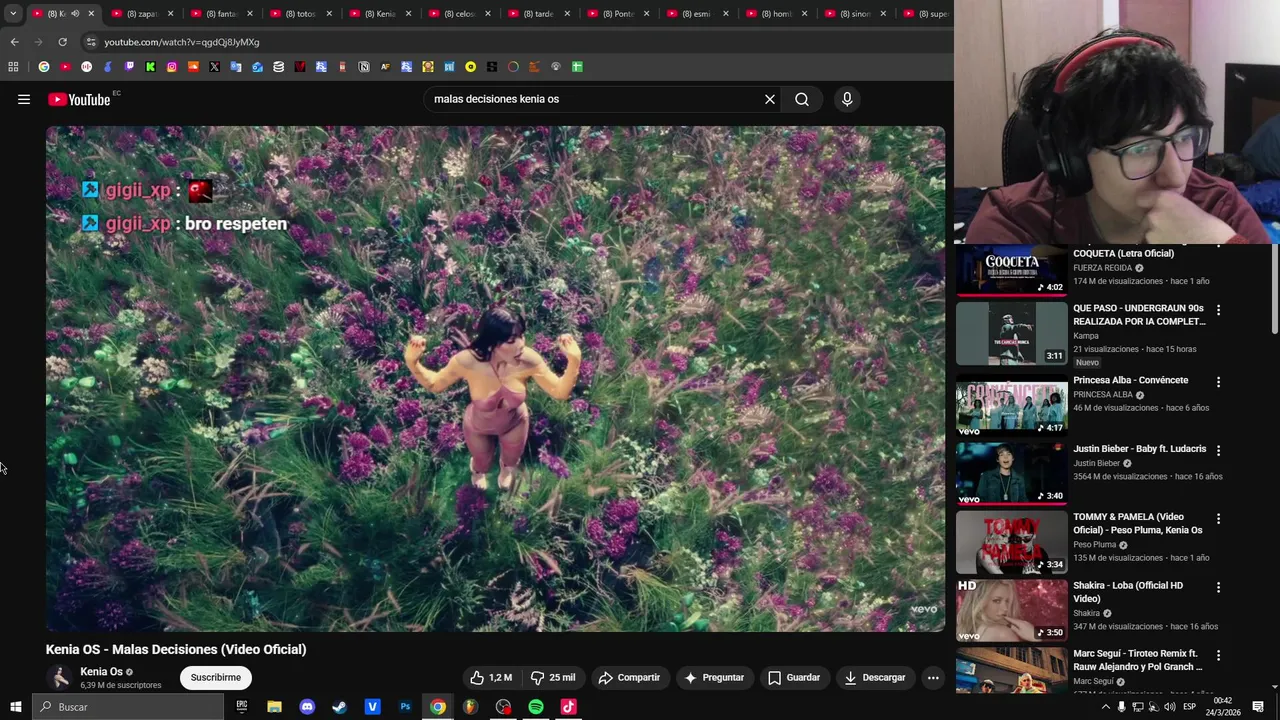Open the Preguntar AI assistant
The width and height of the screenshot is (1280, 720).
click(714, 677)
